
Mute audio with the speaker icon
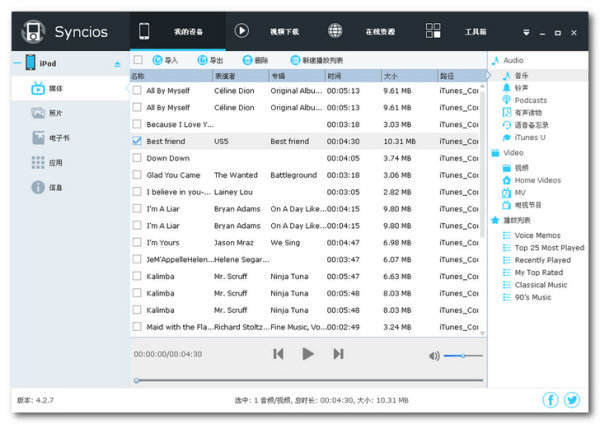pos(434,355)
